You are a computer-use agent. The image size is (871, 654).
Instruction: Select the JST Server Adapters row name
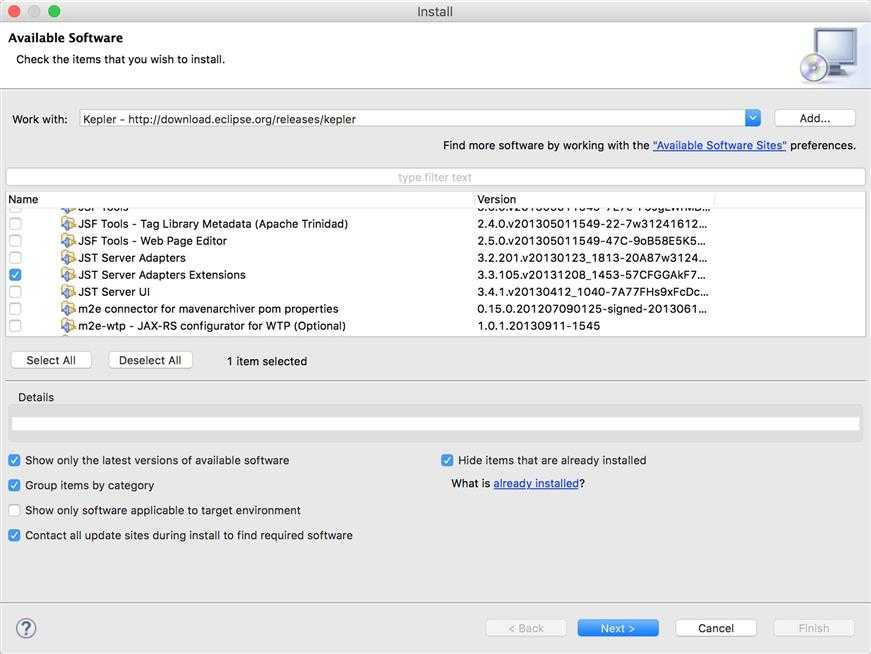pyautogui.click(x=132, y=258)
